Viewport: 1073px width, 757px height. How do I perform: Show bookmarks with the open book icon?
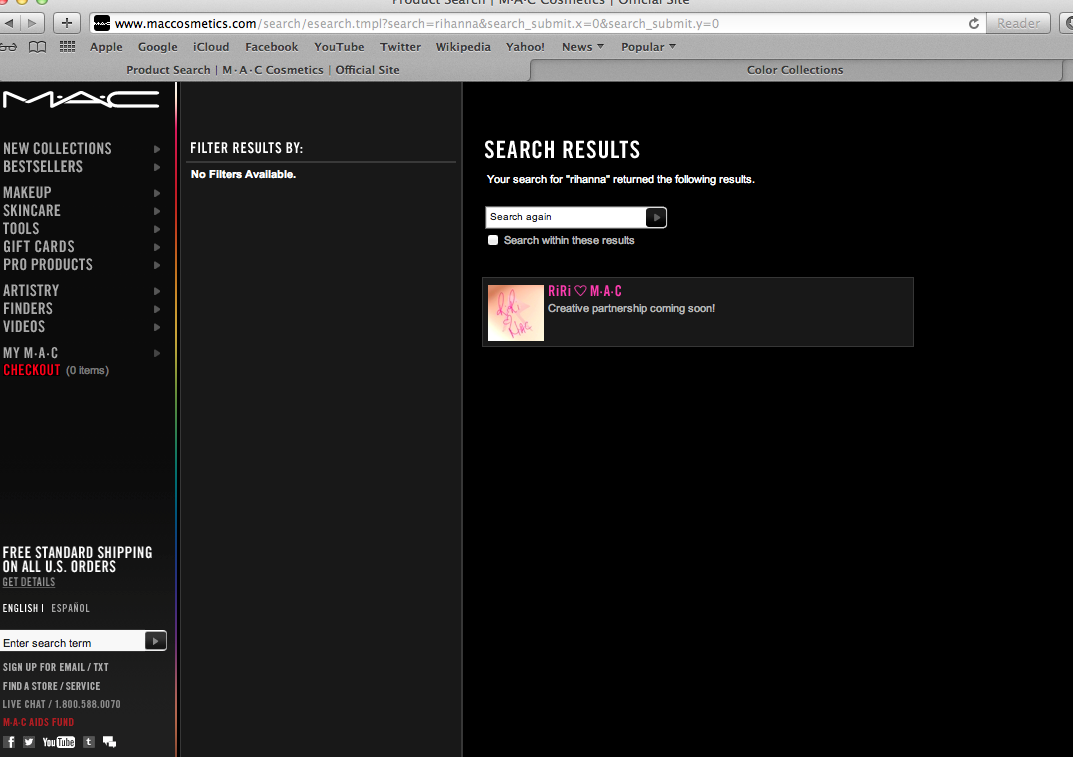coord(38,47)
